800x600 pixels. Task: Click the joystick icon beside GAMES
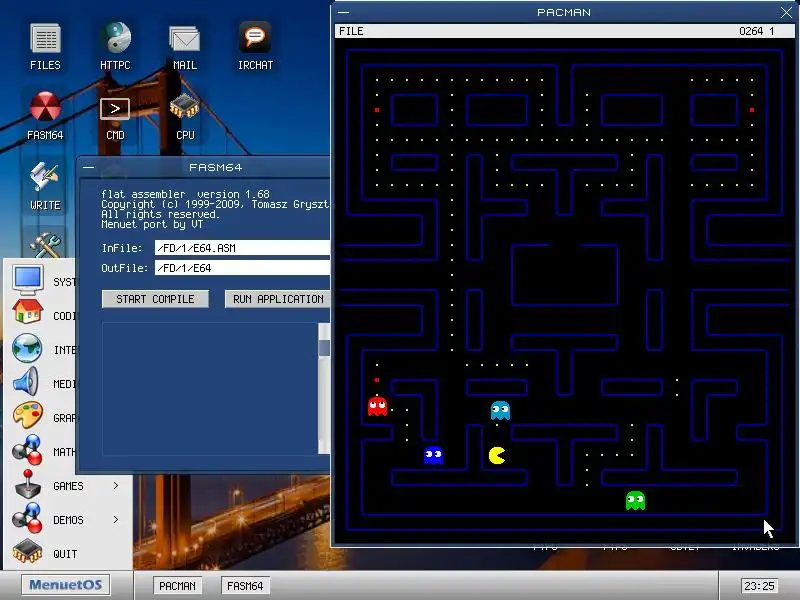(28, 484)
